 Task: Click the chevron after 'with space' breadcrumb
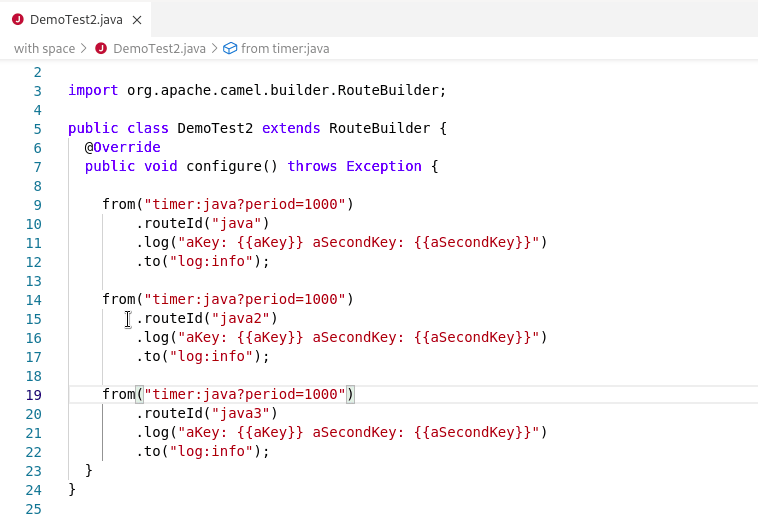pyautogui.click(x=84, y=48)
